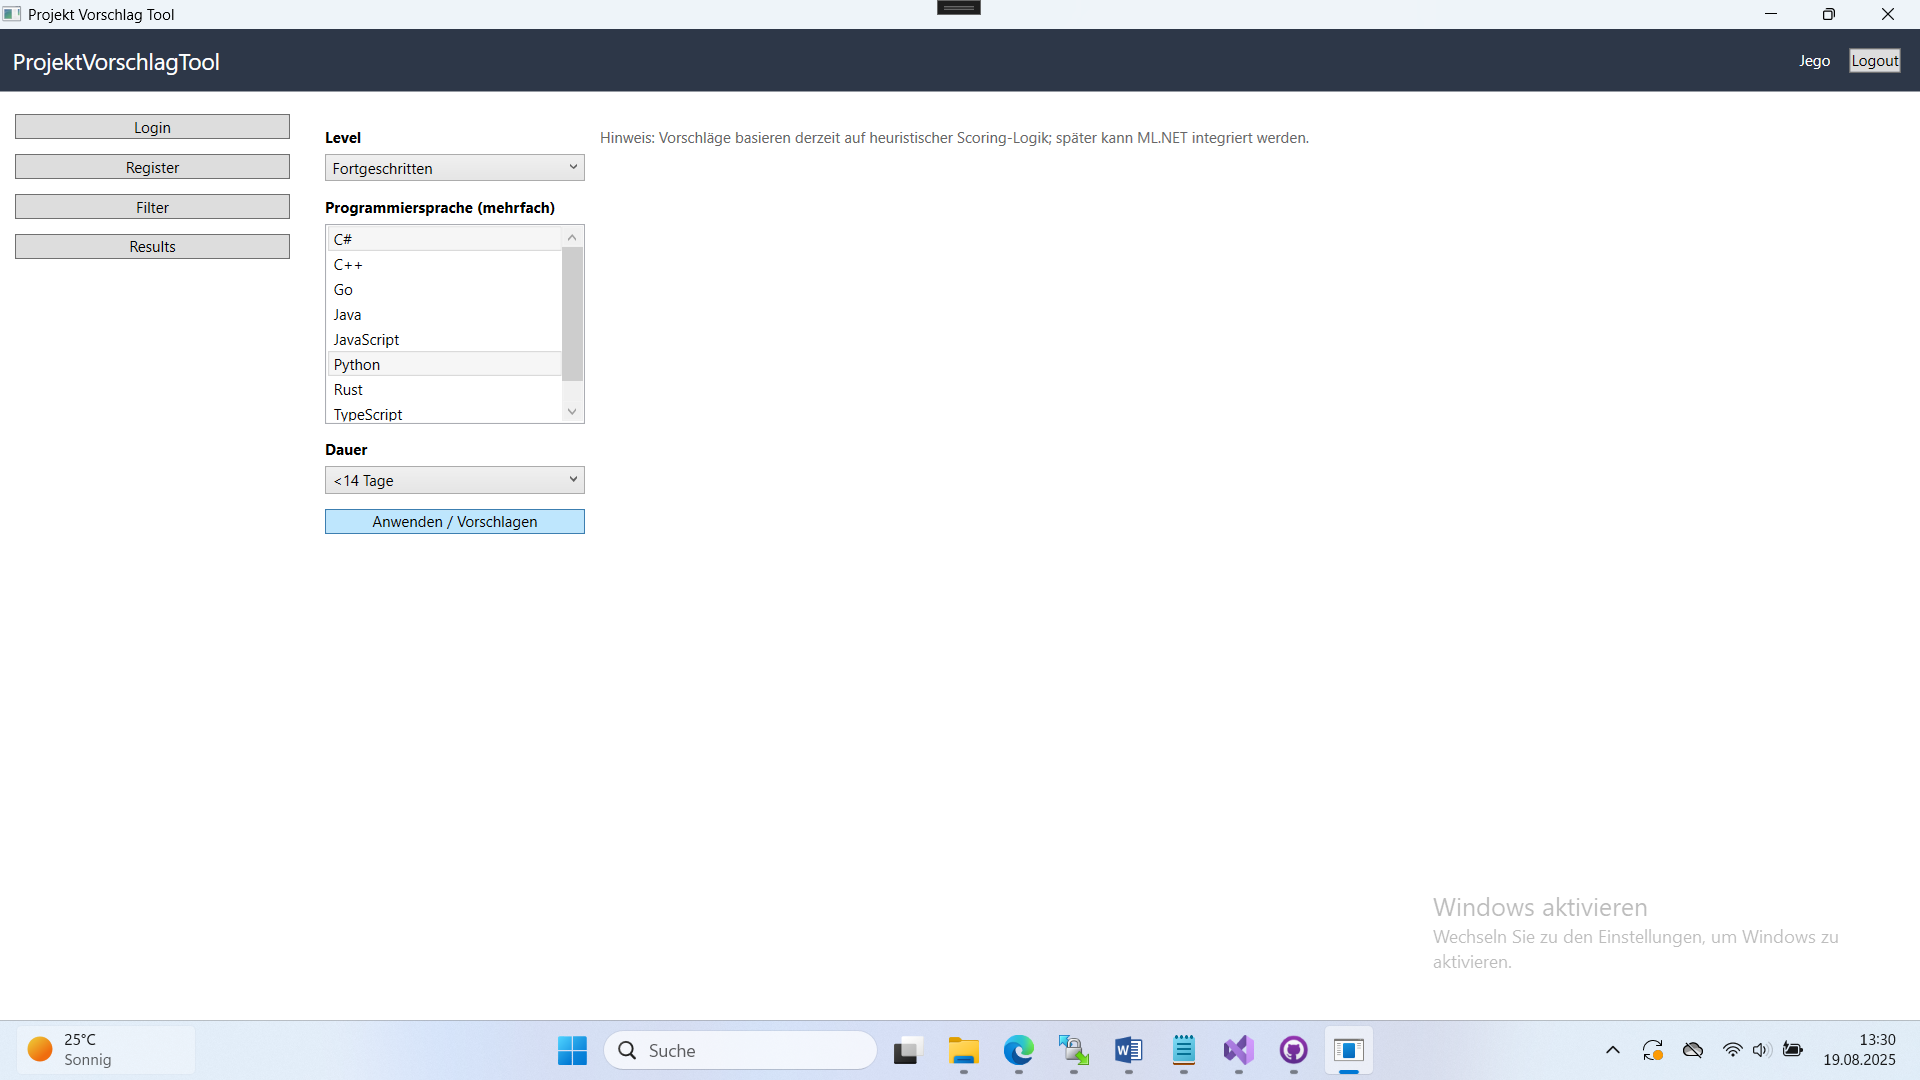This screenshot has width=1920, height=1080.
Task: Click the Anwenden / Vorschlagen button
Action: coord(454,521)
